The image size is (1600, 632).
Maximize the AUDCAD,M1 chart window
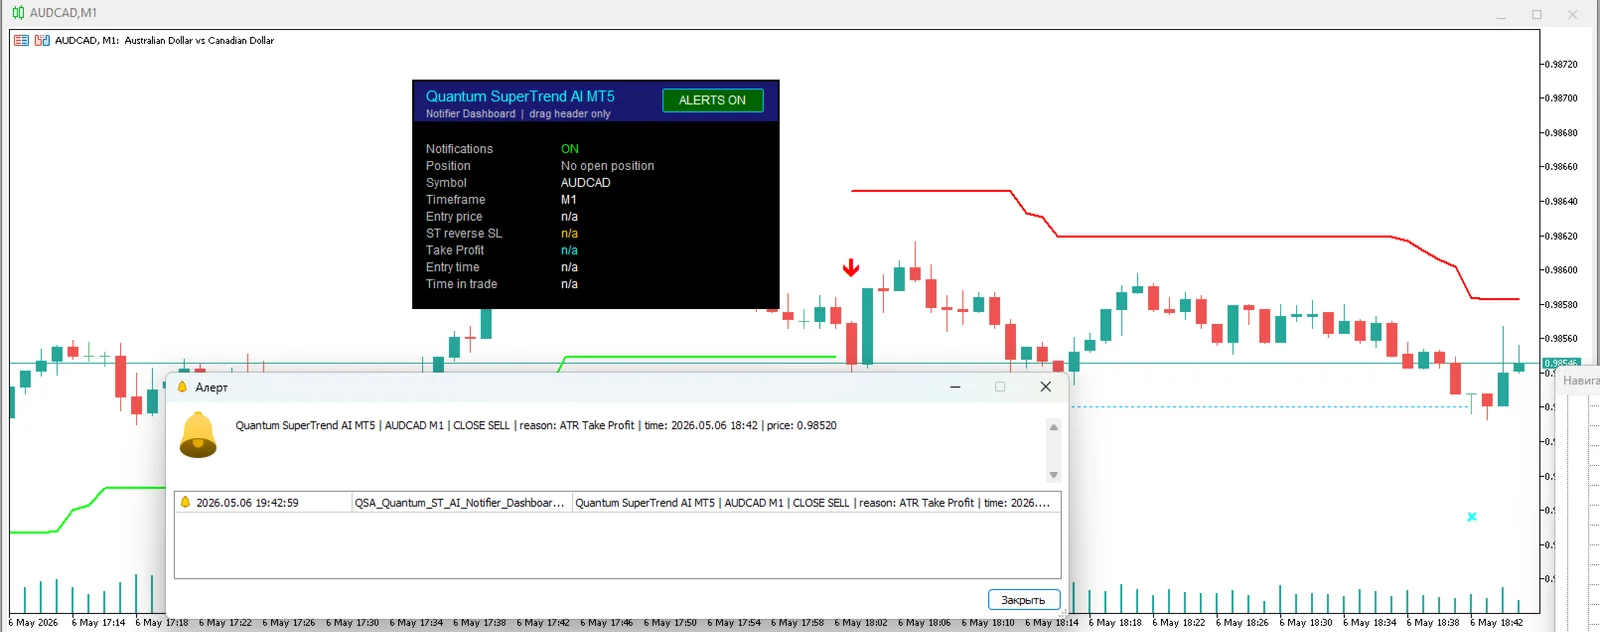[1537, 14]
